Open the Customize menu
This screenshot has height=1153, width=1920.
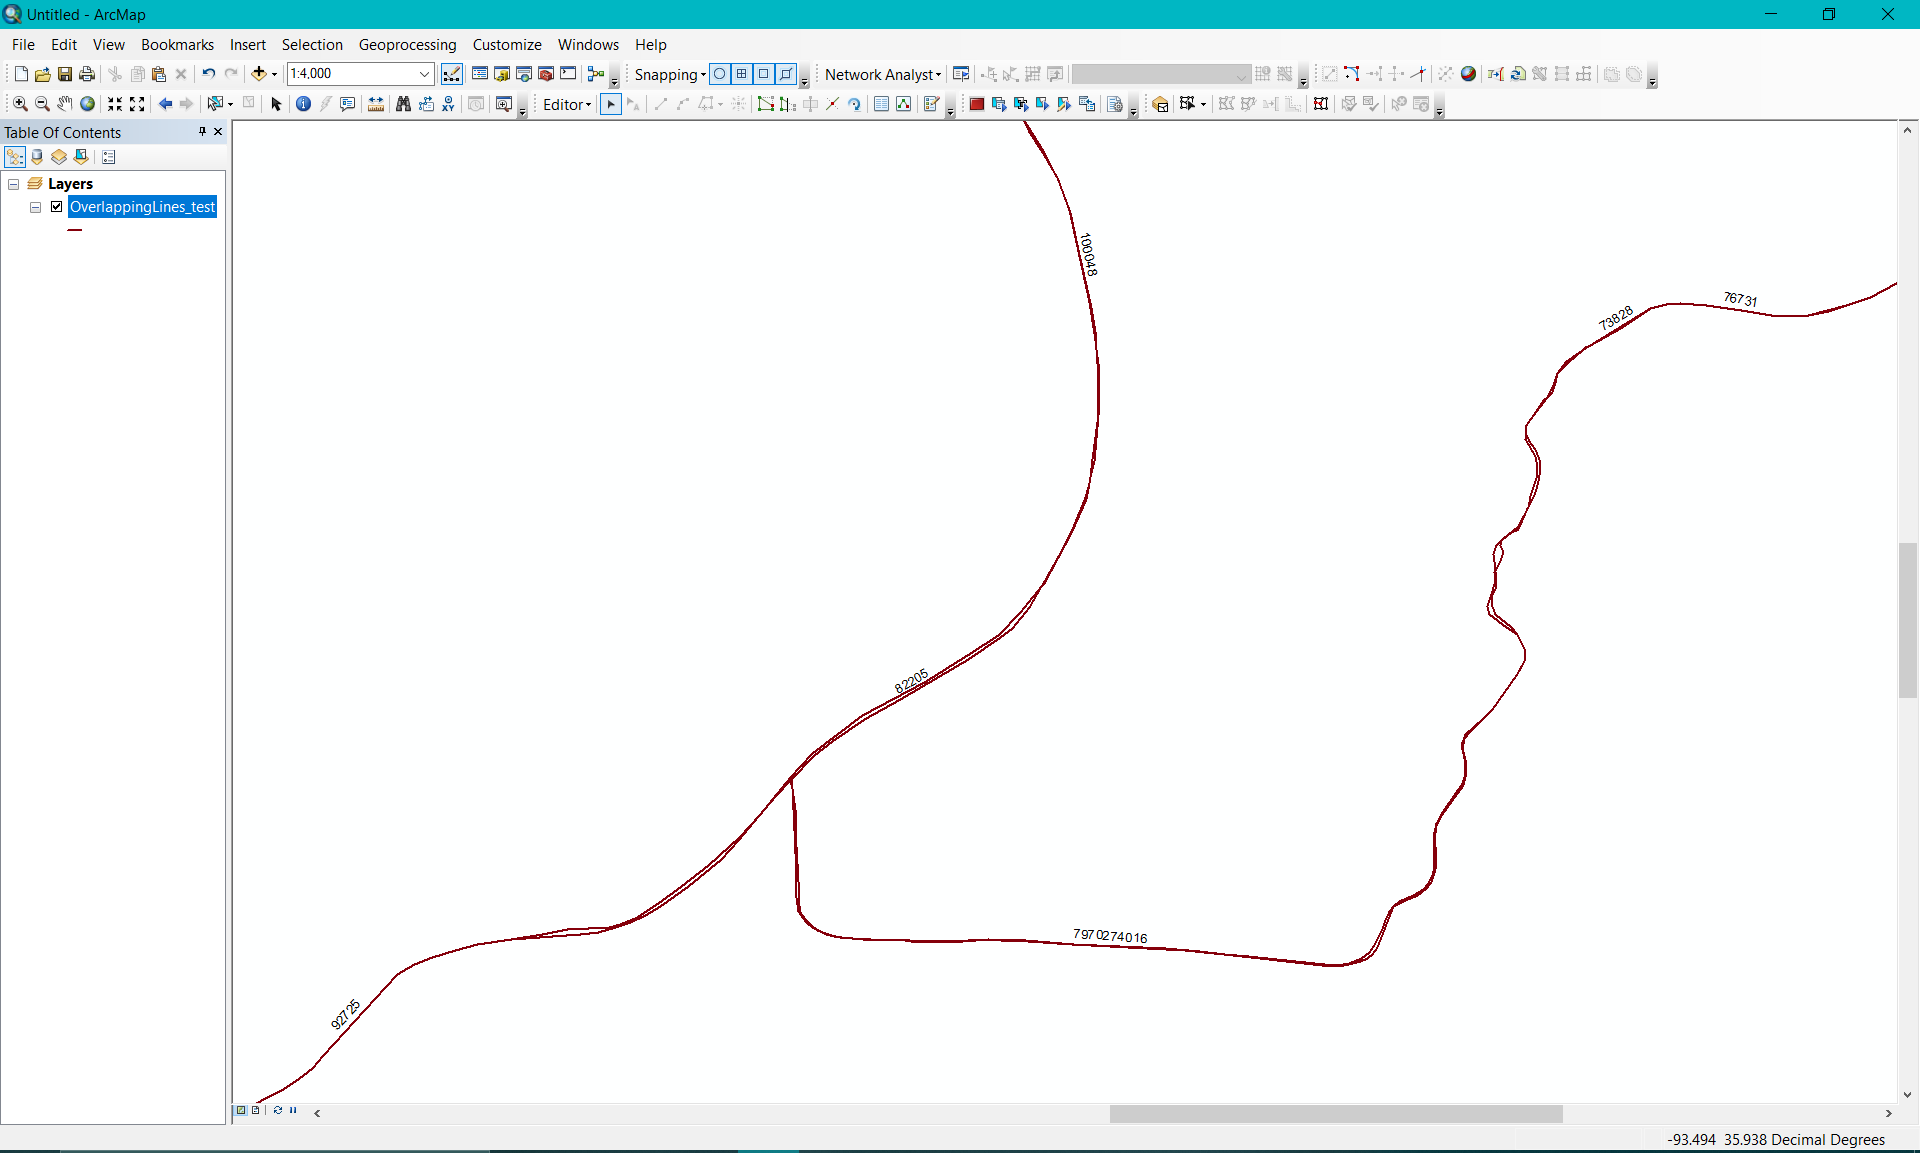pyautogui.click(x=507, y=45)
